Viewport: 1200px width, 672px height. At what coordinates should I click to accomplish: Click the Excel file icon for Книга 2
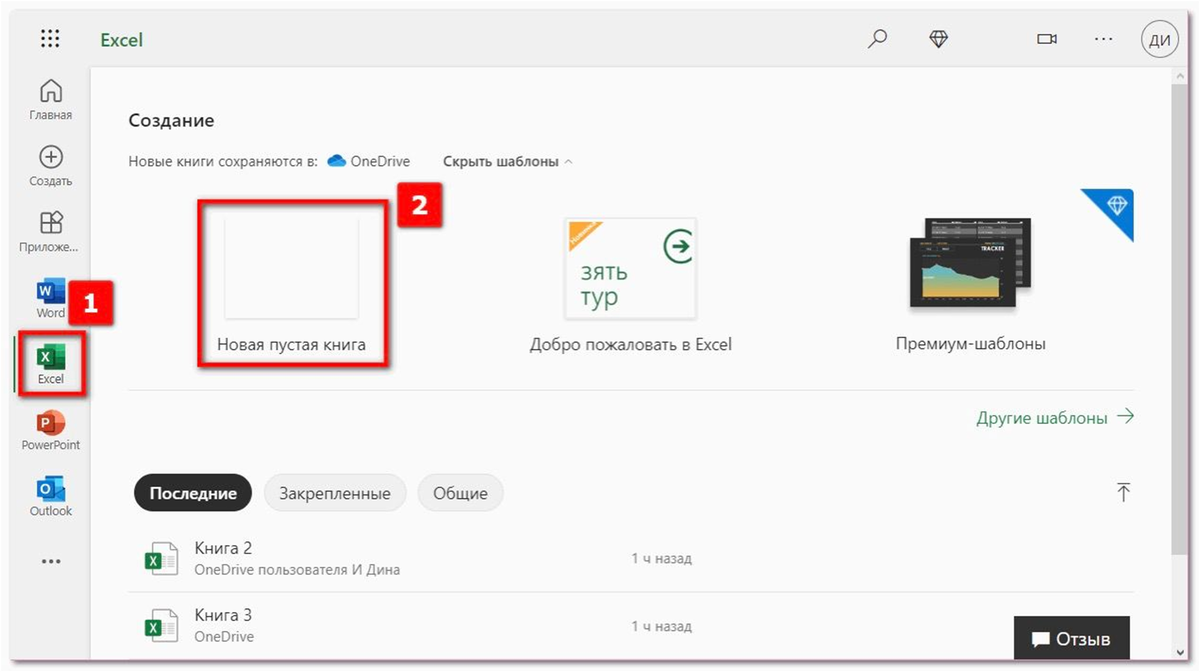[161, 560]
